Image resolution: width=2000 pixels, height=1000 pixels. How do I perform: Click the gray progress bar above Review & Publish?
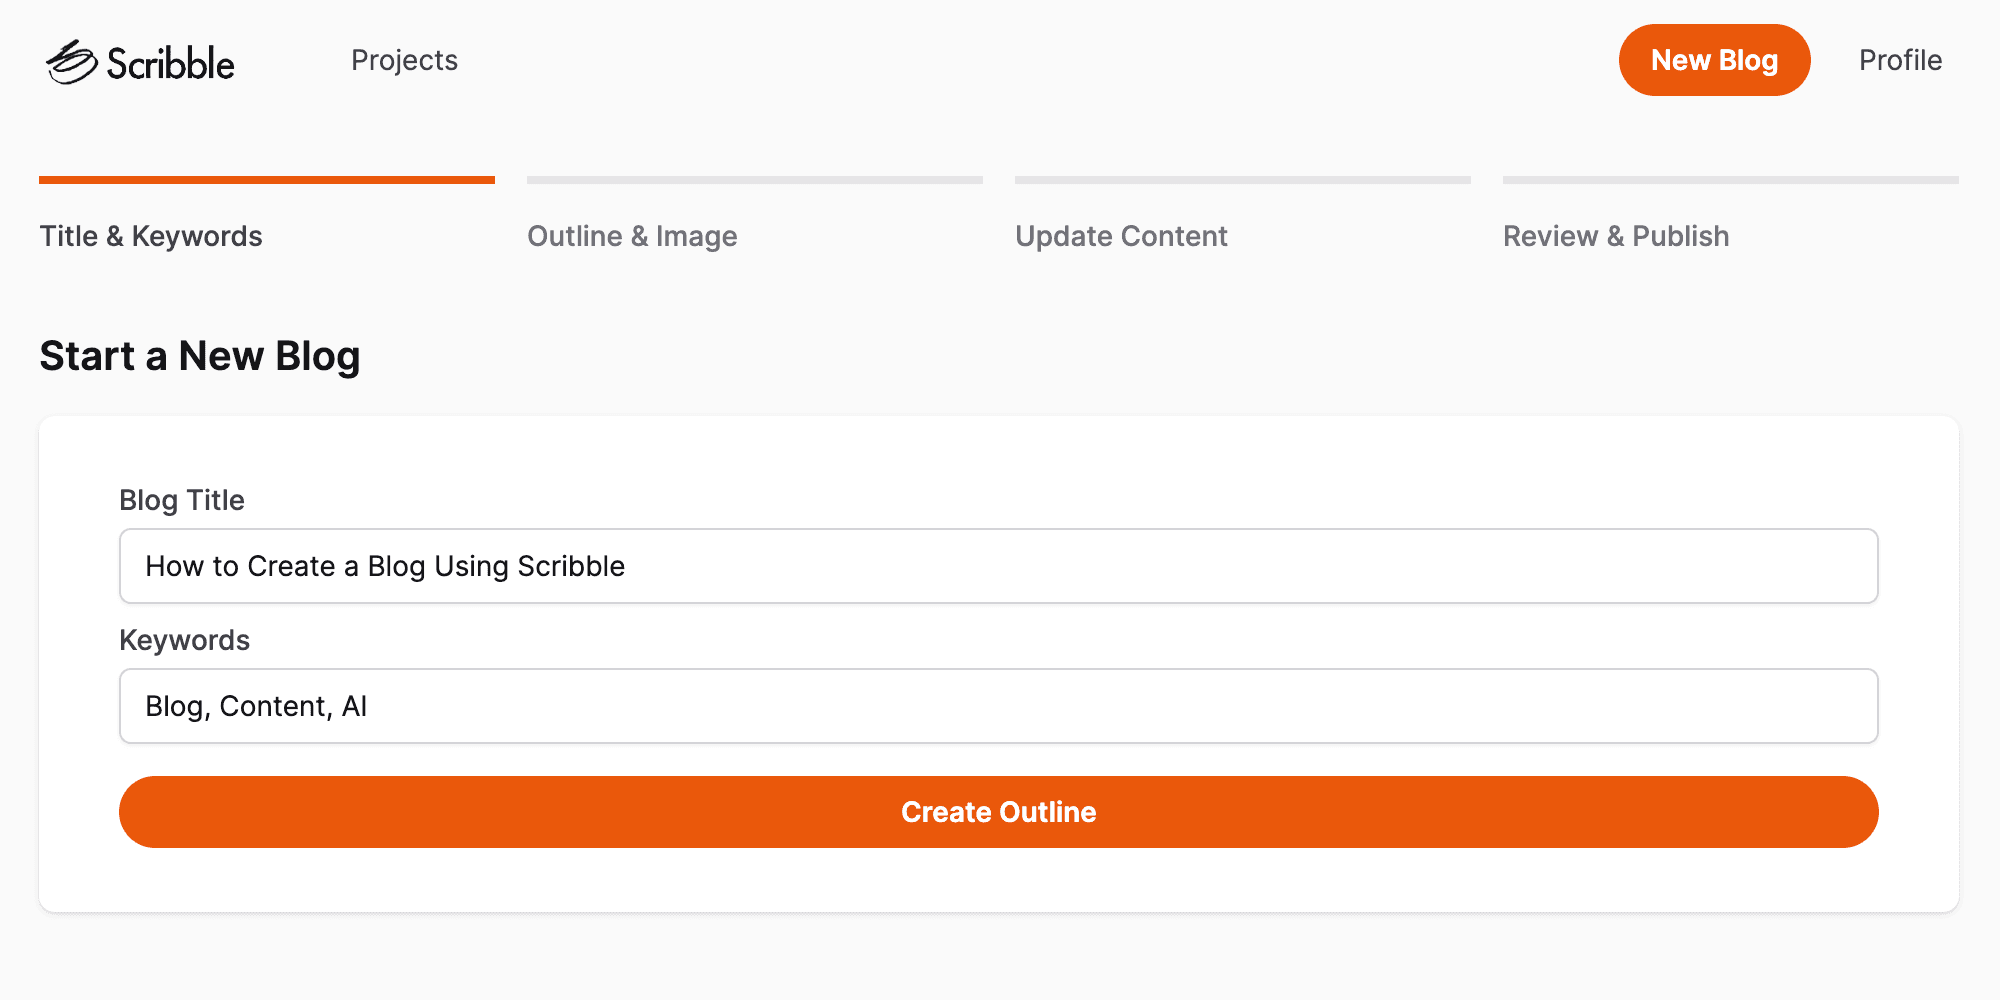pos(1731,180)
